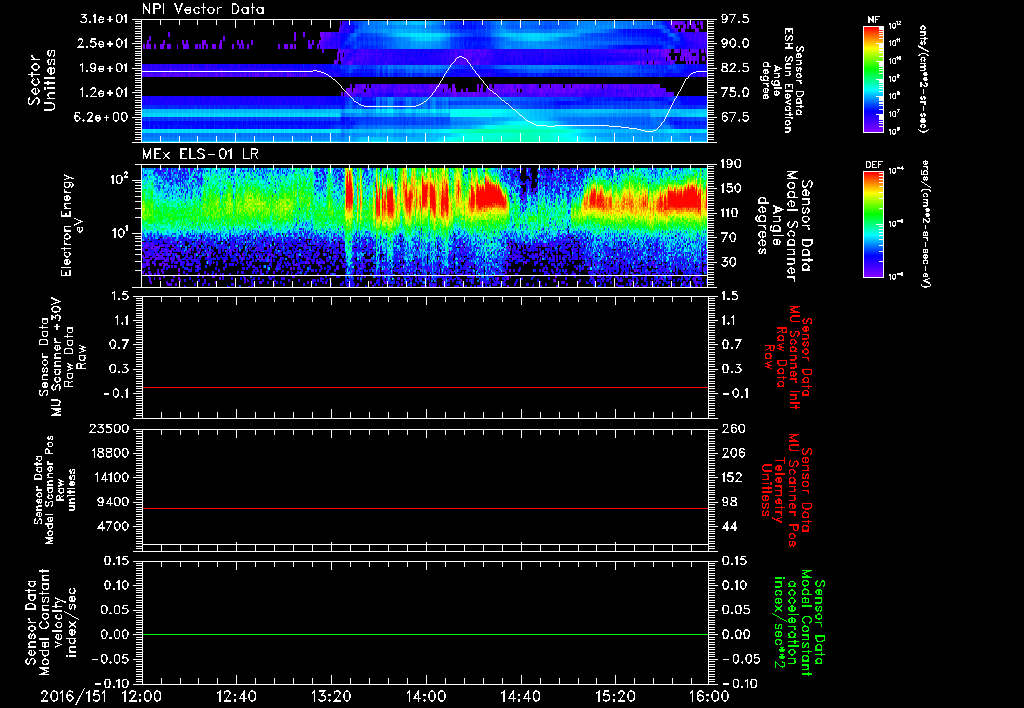
Task: Select the 'NPI Vector Data' panel title
Action: point(203,9)
